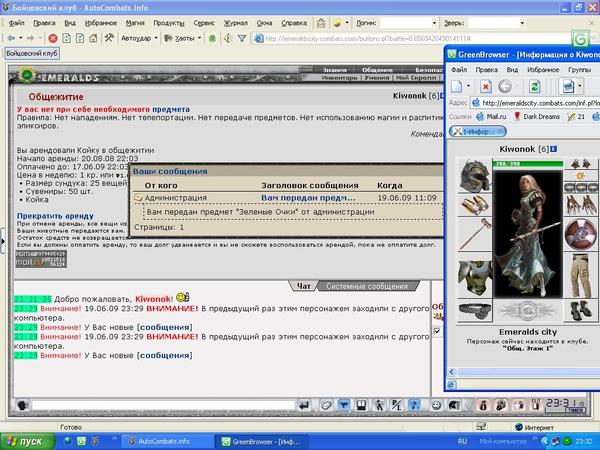Click the green circle icon in AutoCombats toolbar
Image resolution: width=600 pixels, height=450 pixels.
[212, 38]
